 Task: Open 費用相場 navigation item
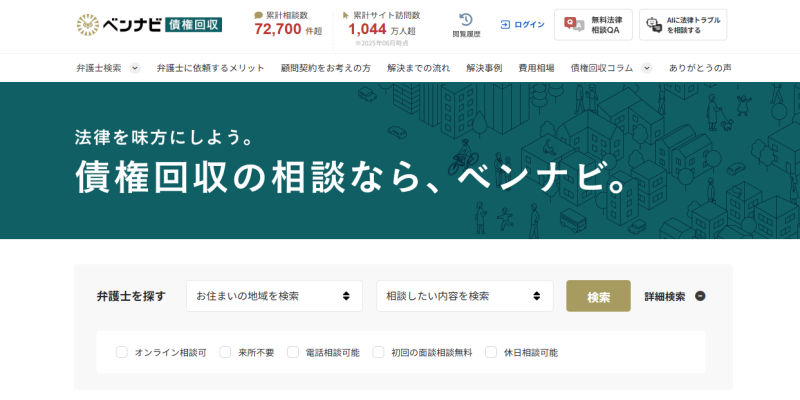[x=536, y=68]
